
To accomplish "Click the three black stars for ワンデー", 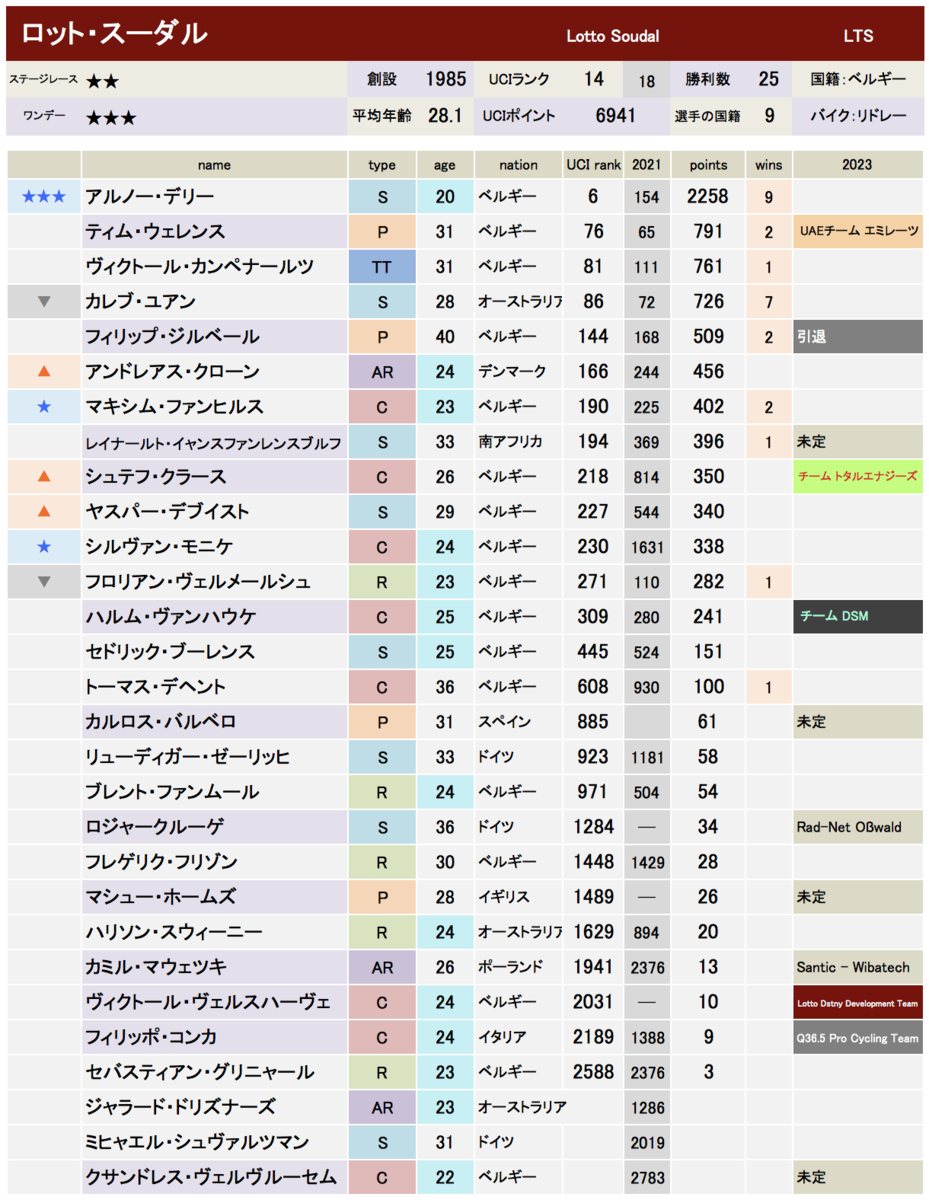I will [110, 117].
